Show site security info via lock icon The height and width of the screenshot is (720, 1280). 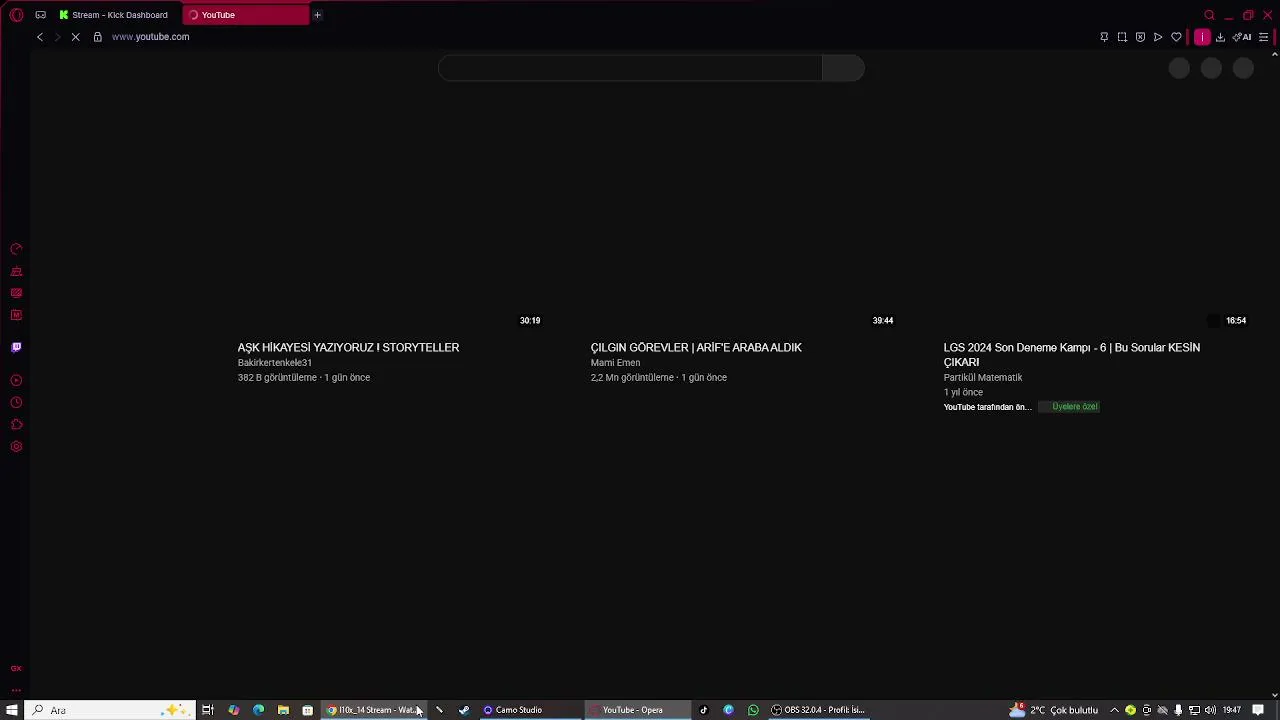[x=97, y=37]
